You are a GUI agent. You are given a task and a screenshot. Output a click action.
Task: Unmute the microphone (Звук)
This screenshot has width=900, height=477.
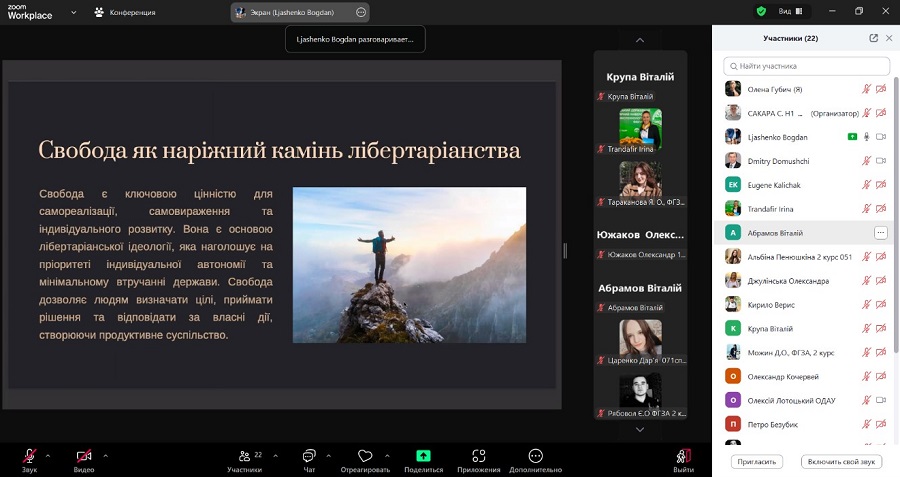point(29,456)
